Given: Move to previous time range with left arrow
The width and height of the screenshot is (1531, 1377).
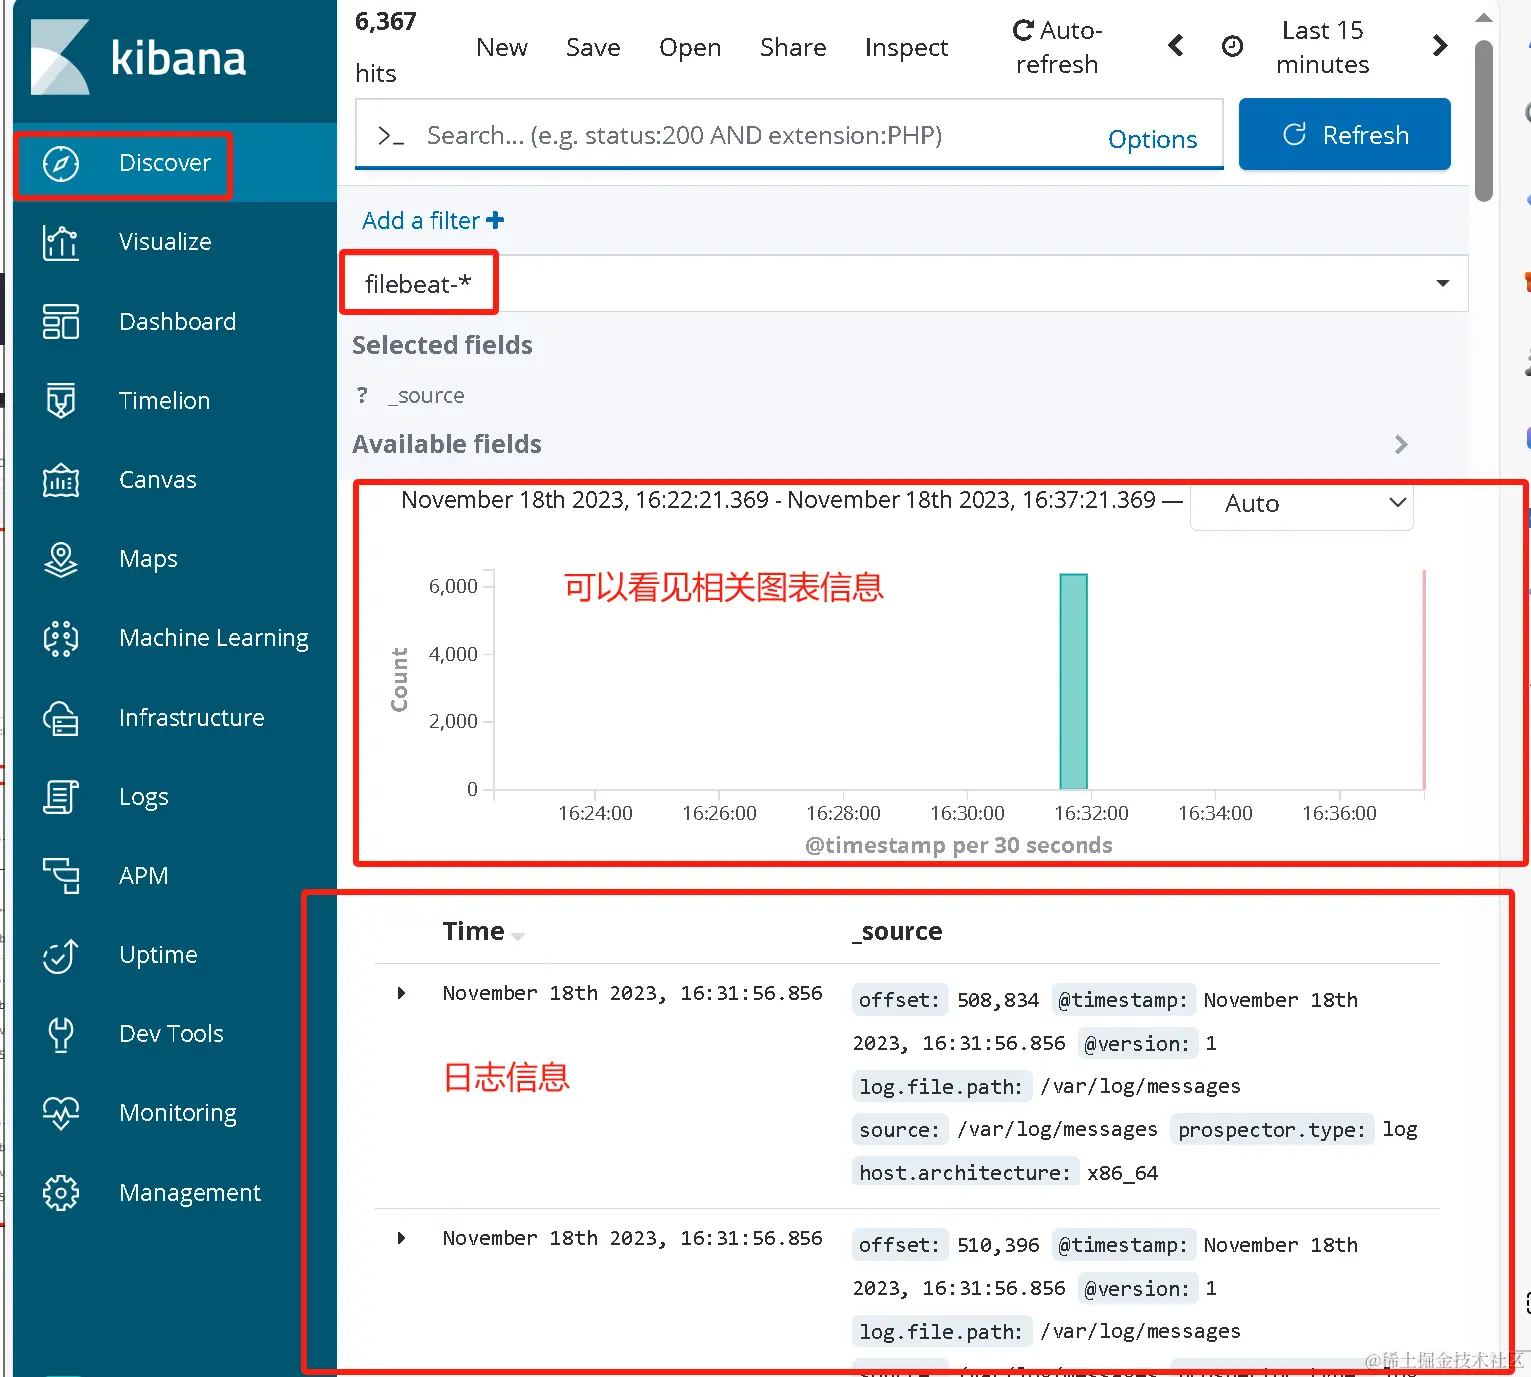Looking at the screenshot, I should tap(1176, 46).
